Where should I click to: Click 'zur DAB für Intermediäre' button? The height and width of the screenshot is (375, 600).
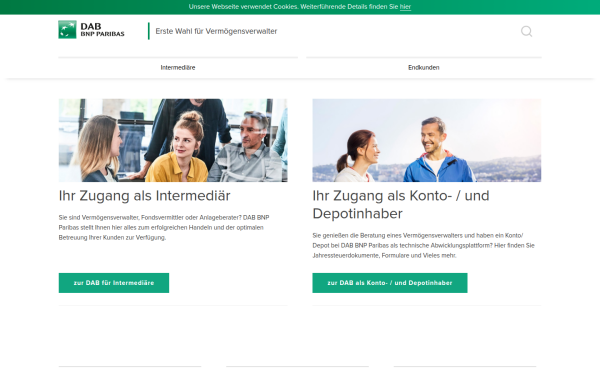[114, 283]
